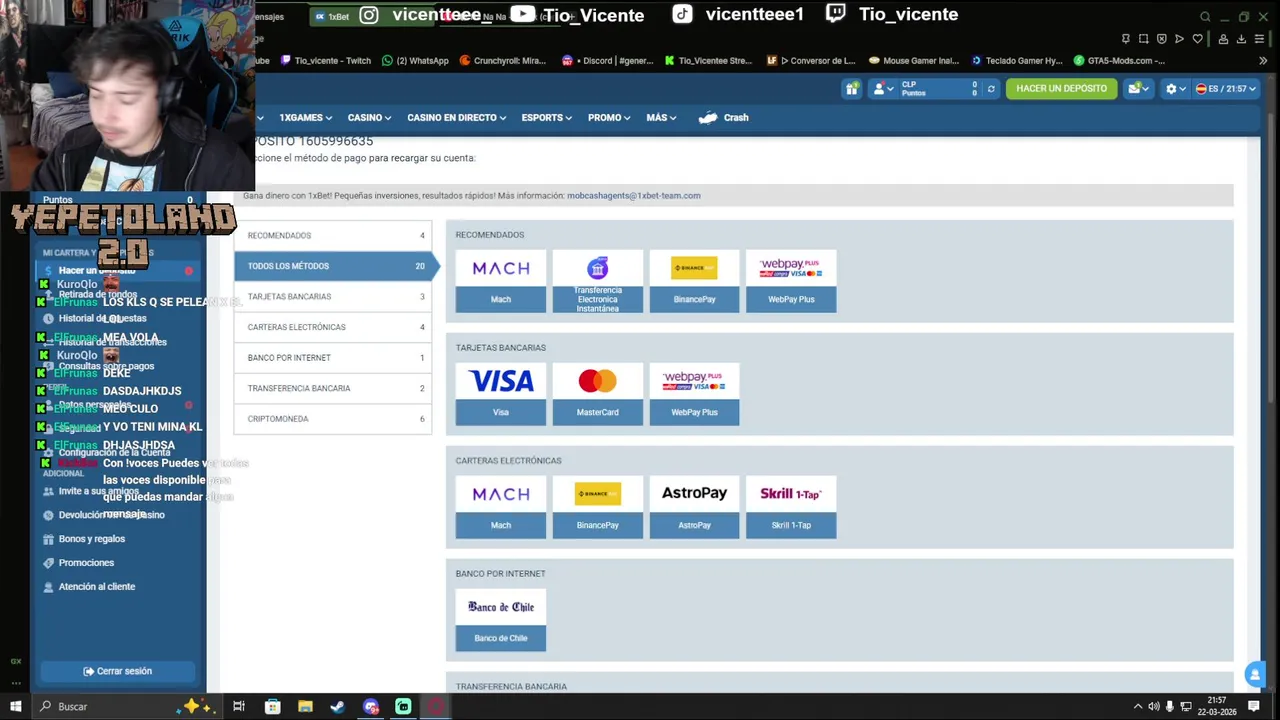Image resolution: width=1280 pixels, height=720 pixels.
Task: Expand the 1XGAMES menu
Action: coord(305,118)
